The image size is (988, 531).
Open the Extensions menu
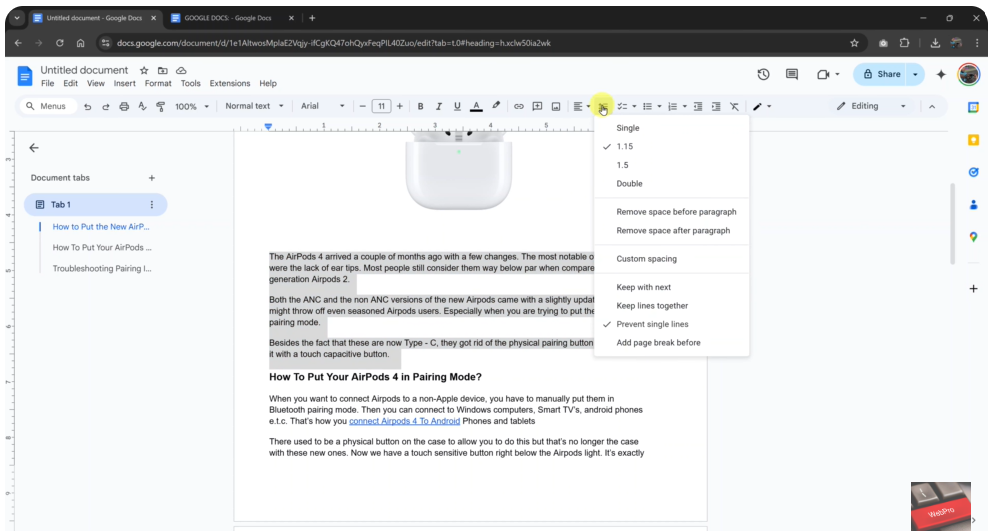click(x=229, y=83)
